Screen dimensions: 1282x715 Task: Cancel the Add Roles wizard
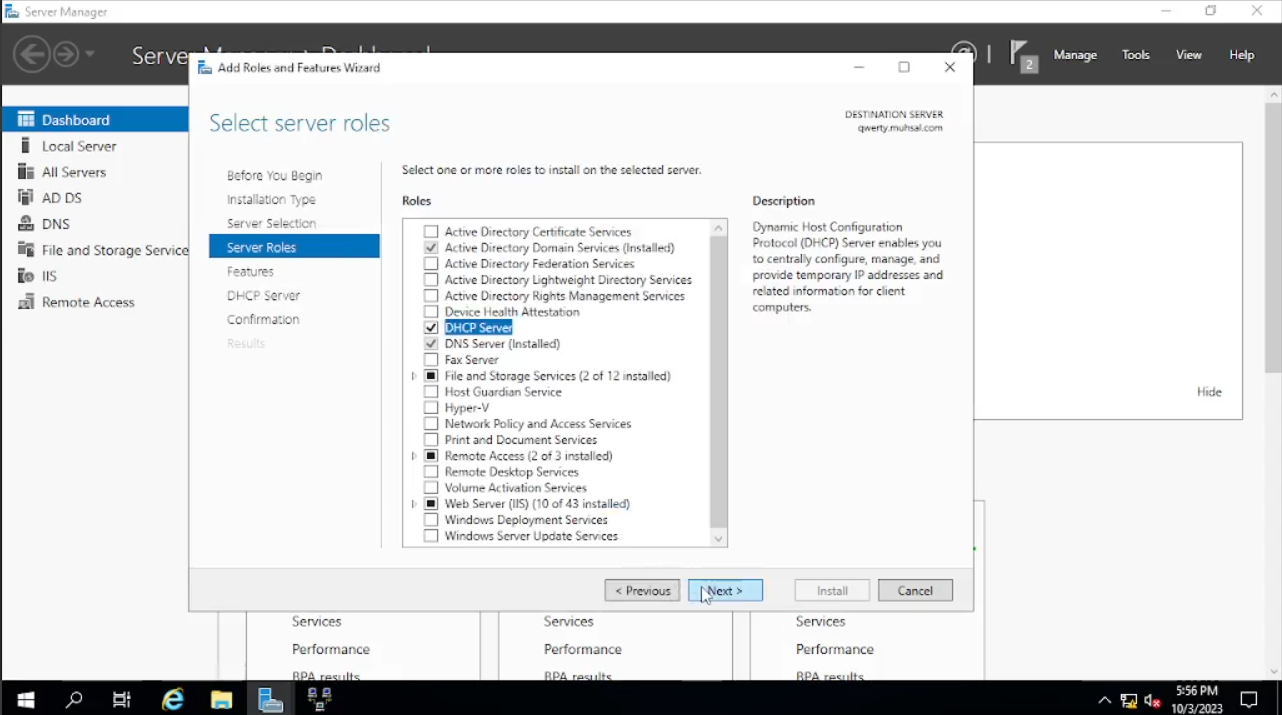pos(915,591)
